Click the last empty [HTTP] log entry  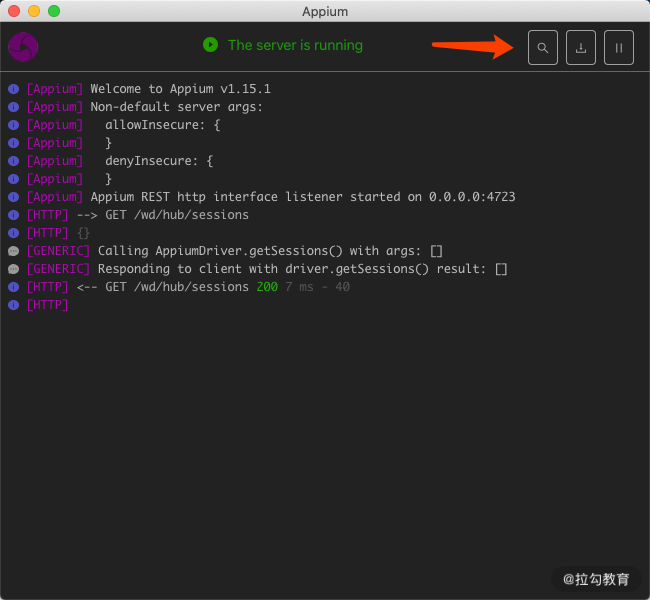pos(47,305)
